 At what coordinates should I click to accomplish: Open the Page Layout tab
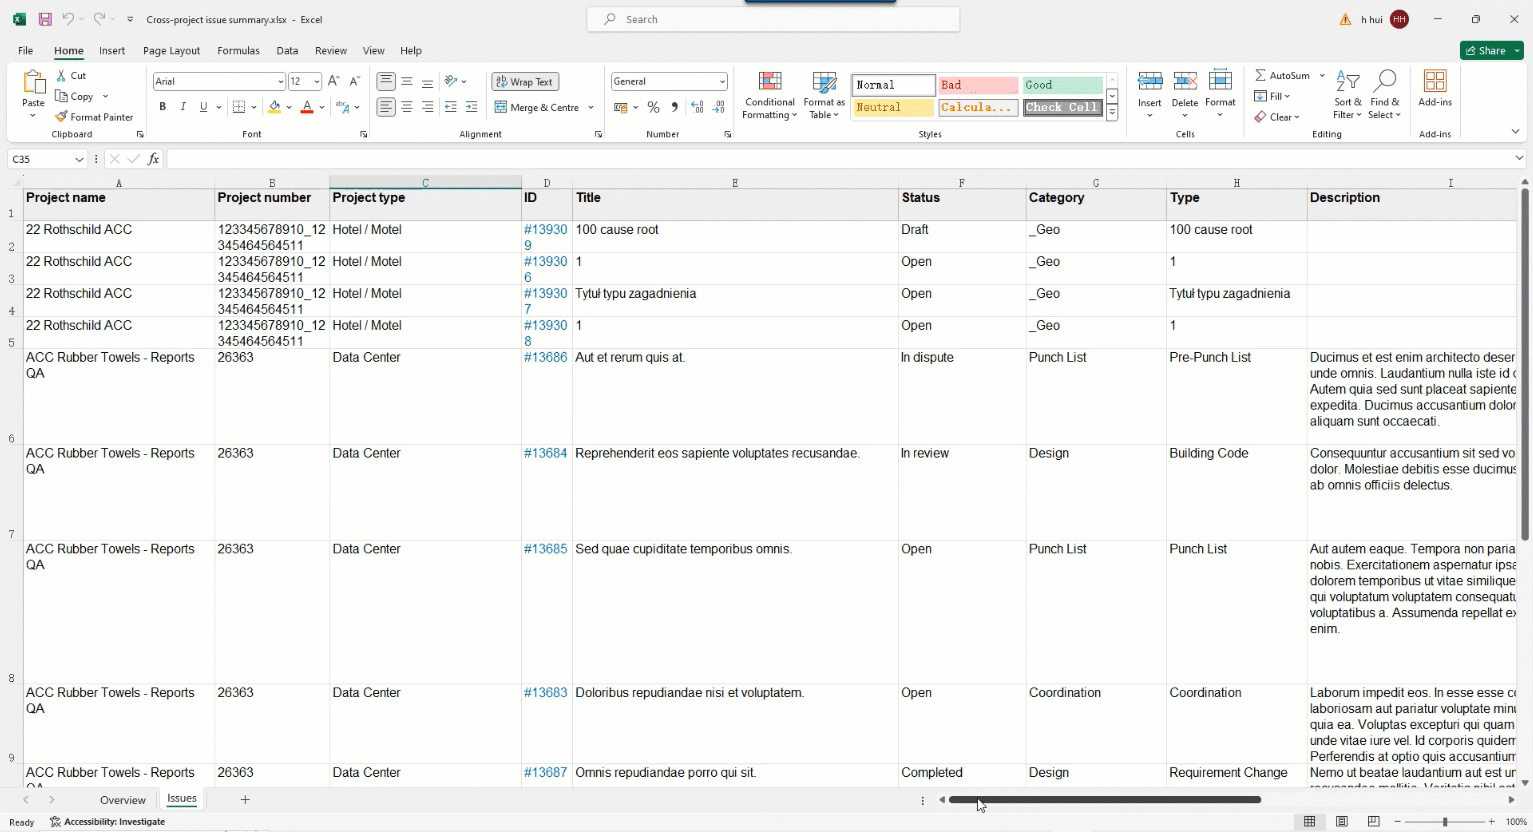[x=171, y=51]
